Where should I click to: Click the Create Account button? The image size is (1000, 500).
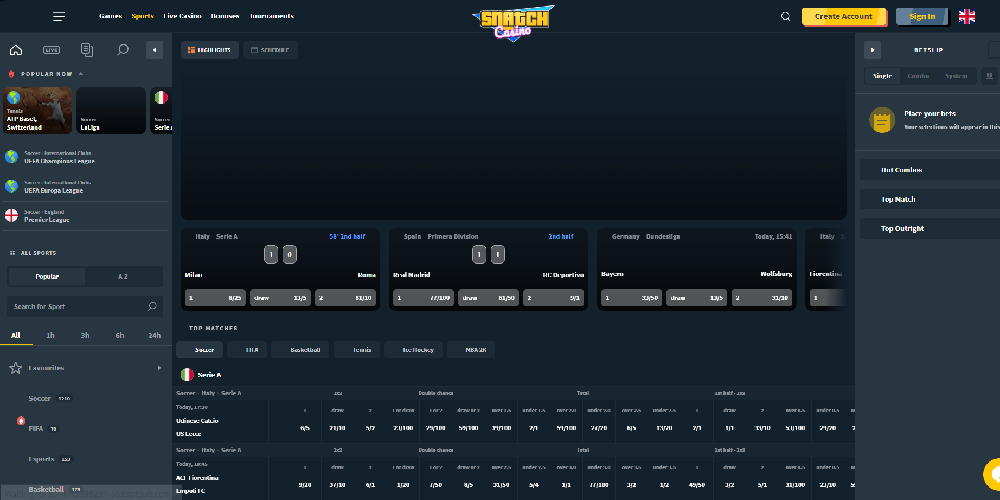pyautogui.click(x=843, y=16)
